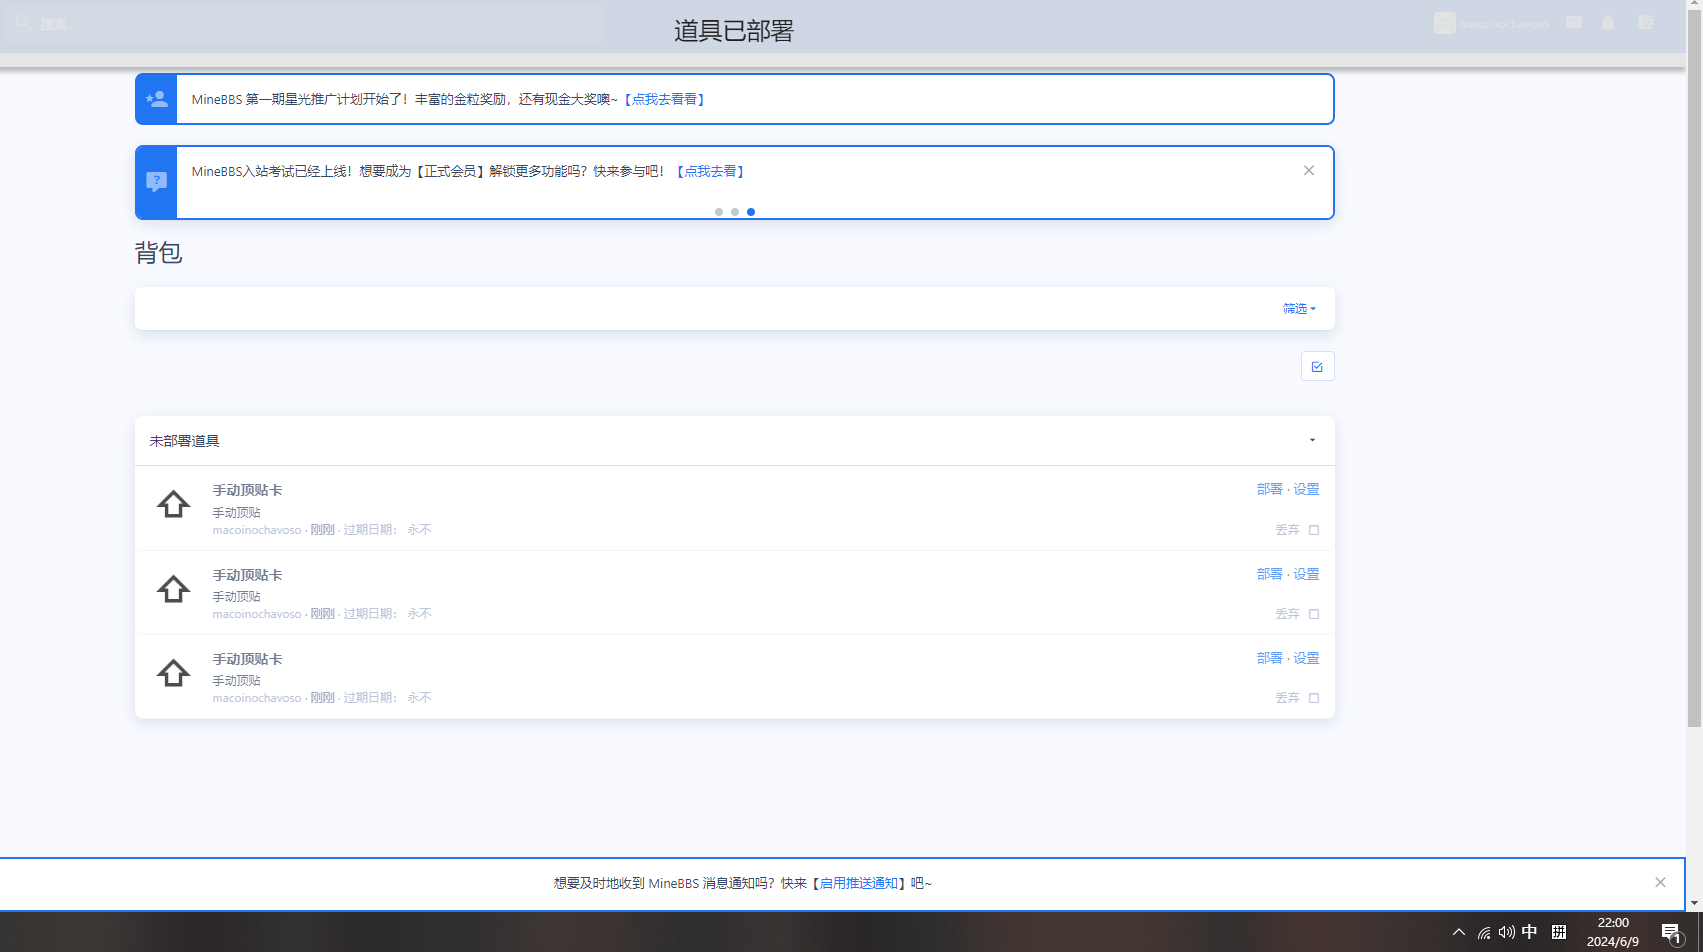Click 部署 for the first 手动顶贴卡
Screen dimensions: 1703x952
1269,489
